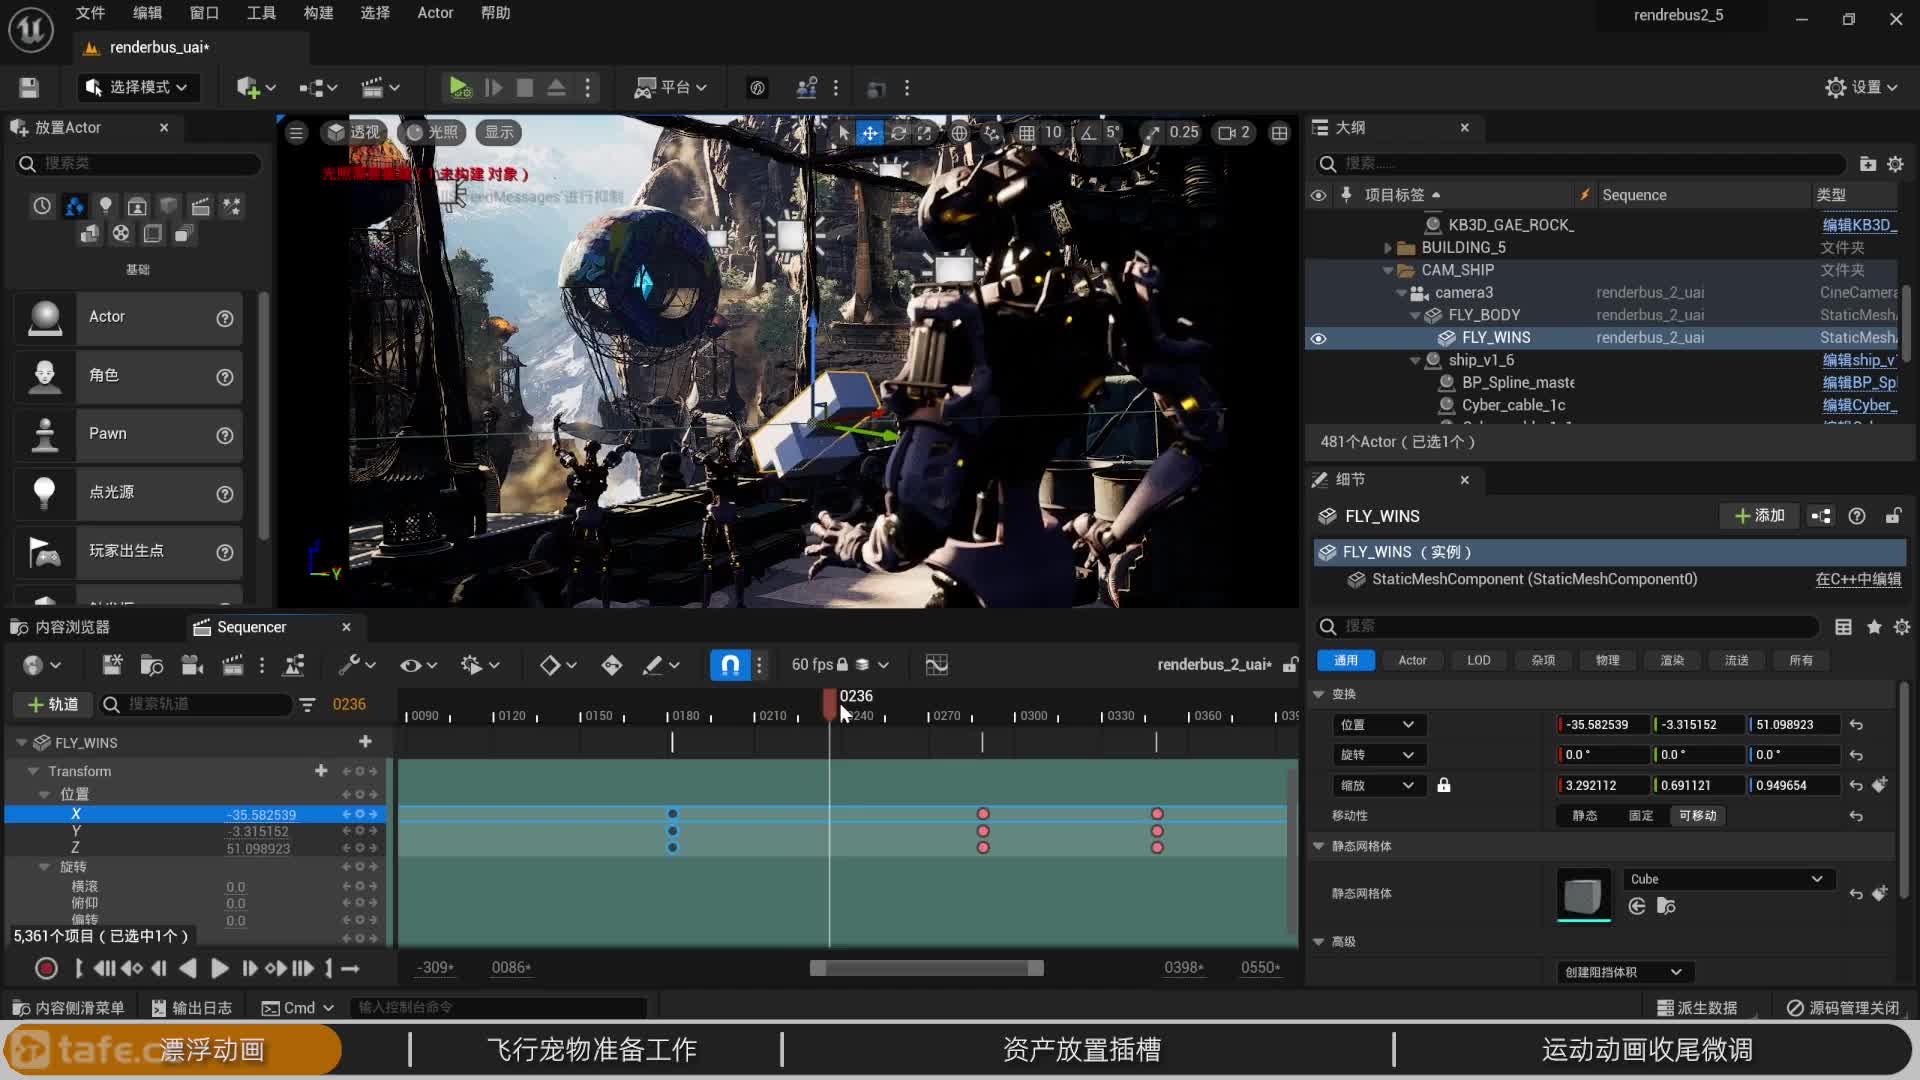Open camera speed setting in viewport
Viewport: 1920px width, 1080px height.
click(x=1234, y=132)
